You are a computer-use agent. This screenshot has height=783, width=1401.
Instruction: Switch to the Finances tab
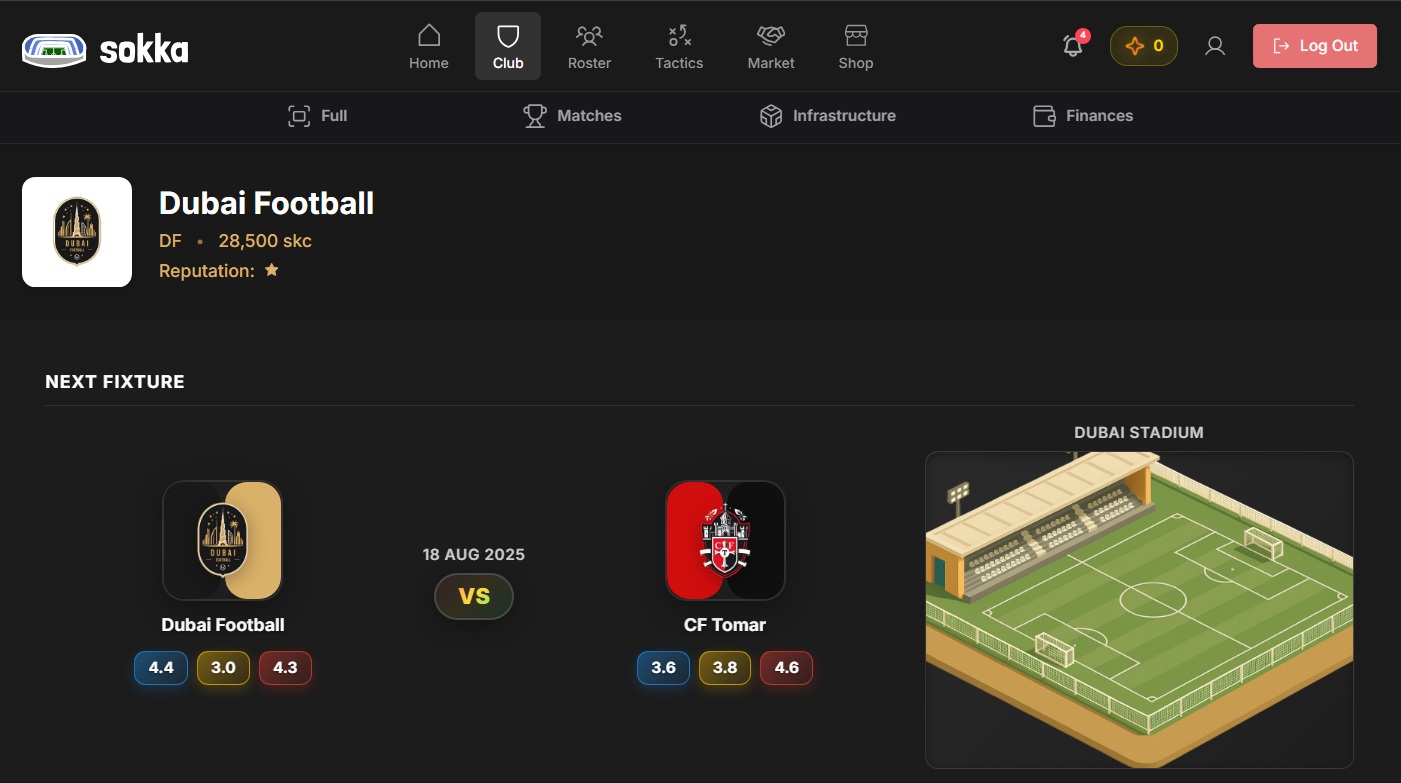(x=1083, y=116)
